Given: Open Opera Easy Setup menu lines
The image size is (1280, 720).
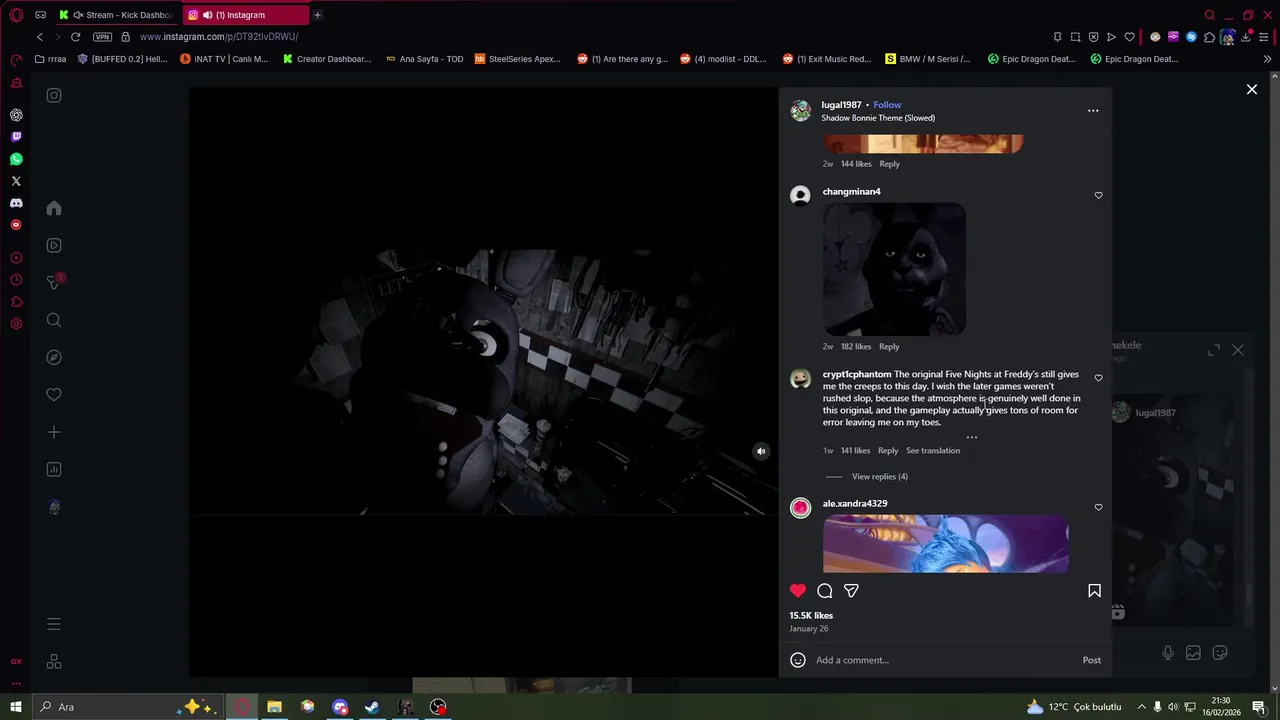Looking at the screenshot, I should [1264, 37].
